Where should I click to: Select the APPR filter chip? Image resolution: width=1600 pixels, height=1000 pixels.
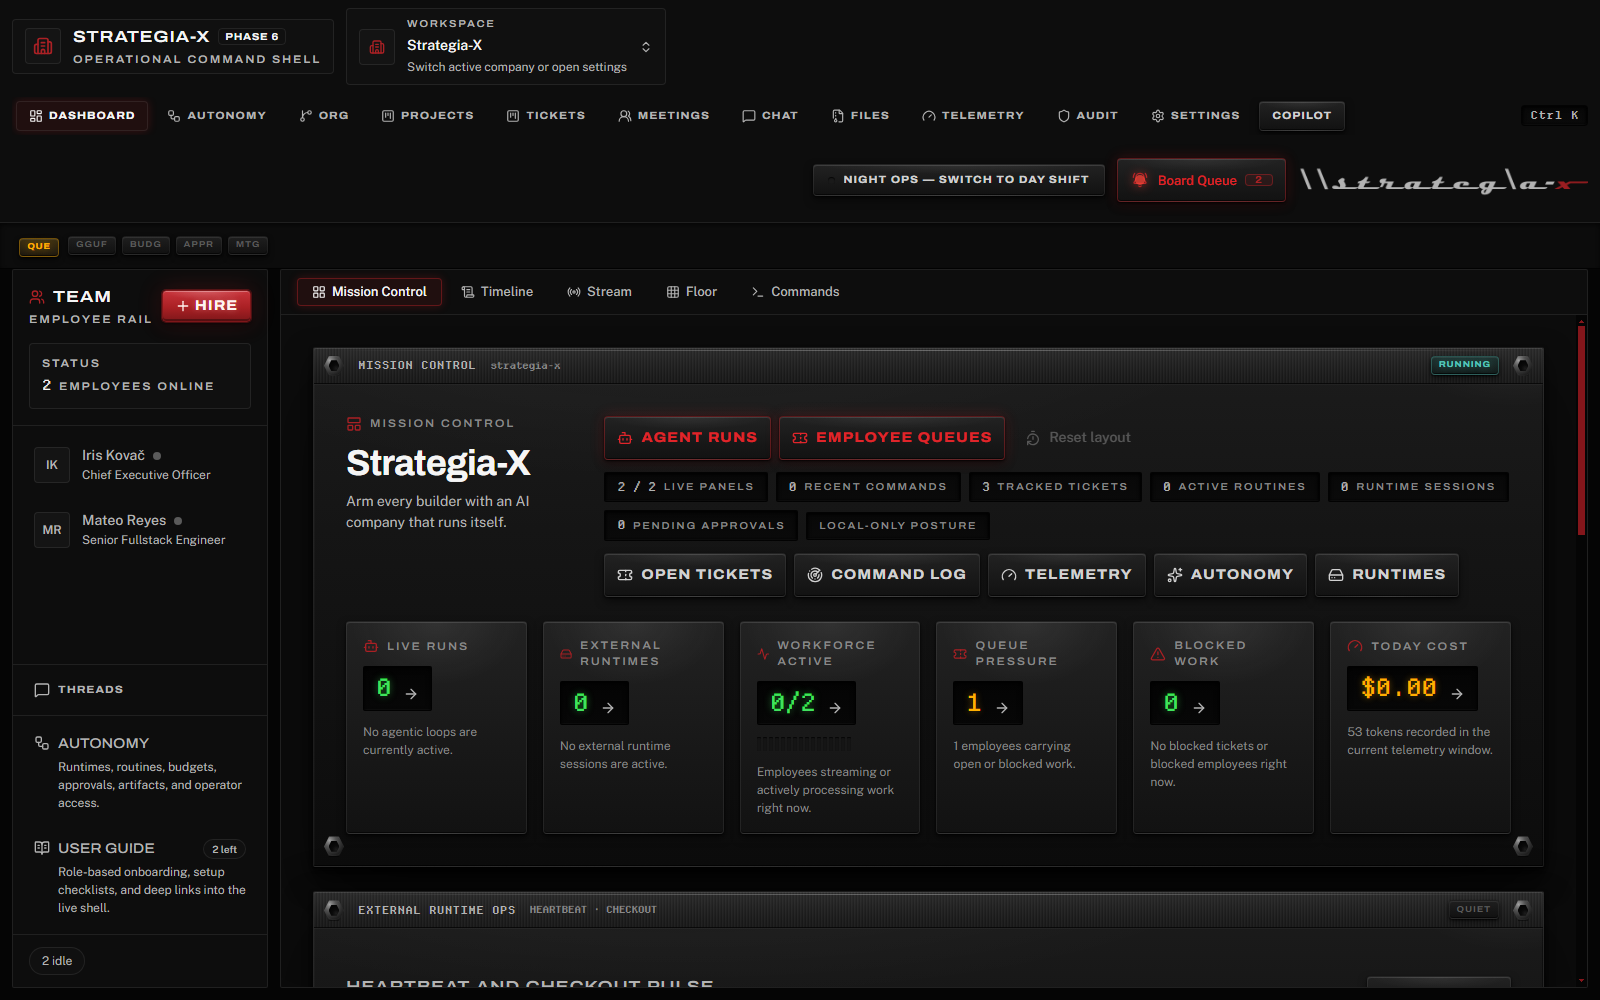pos(198,245)
